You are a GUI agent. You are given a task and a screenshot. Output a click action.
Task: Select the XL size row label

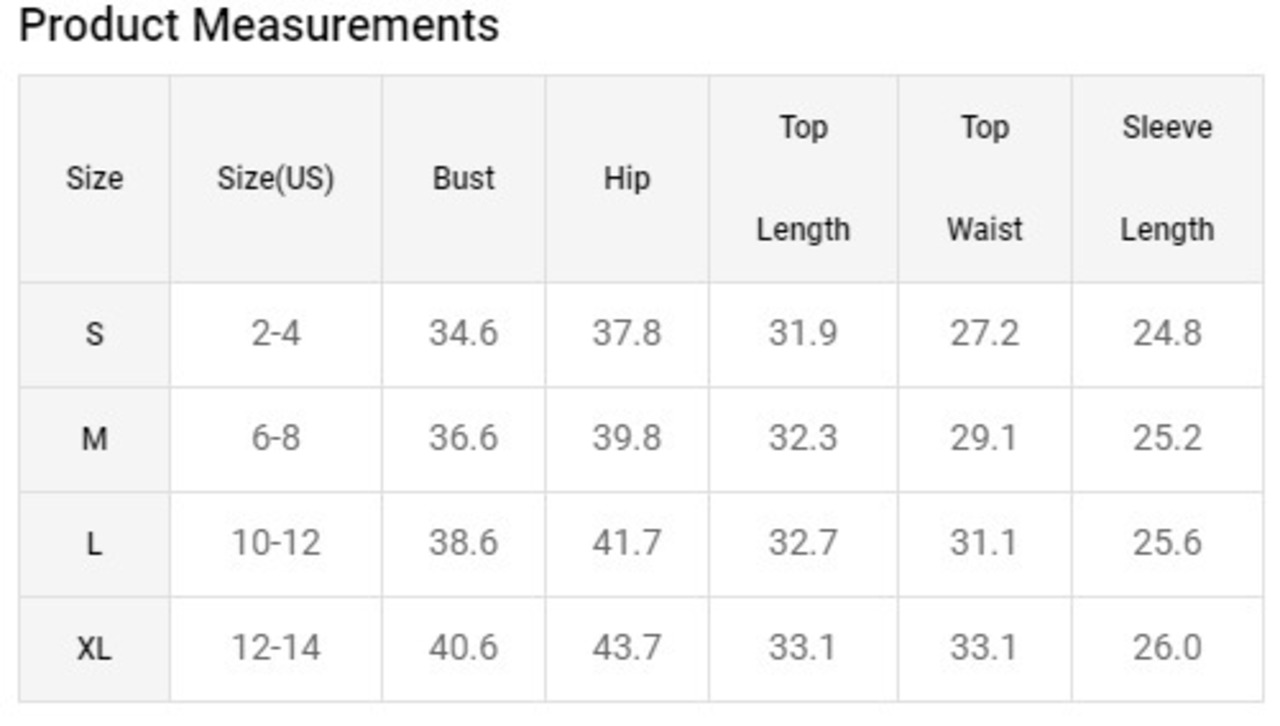pyautogui.click(x=94, y=649)
